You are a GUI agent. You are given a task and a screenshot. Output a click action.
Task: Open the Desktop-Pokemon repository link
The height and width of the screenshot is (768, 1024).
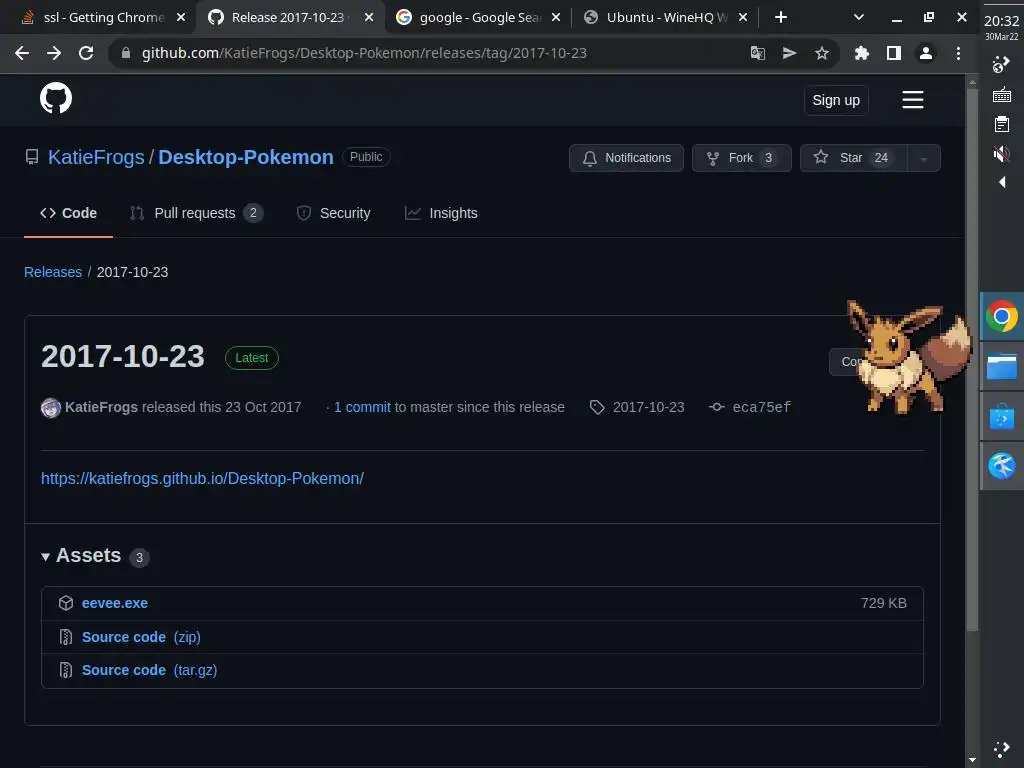tap(246, 157)
